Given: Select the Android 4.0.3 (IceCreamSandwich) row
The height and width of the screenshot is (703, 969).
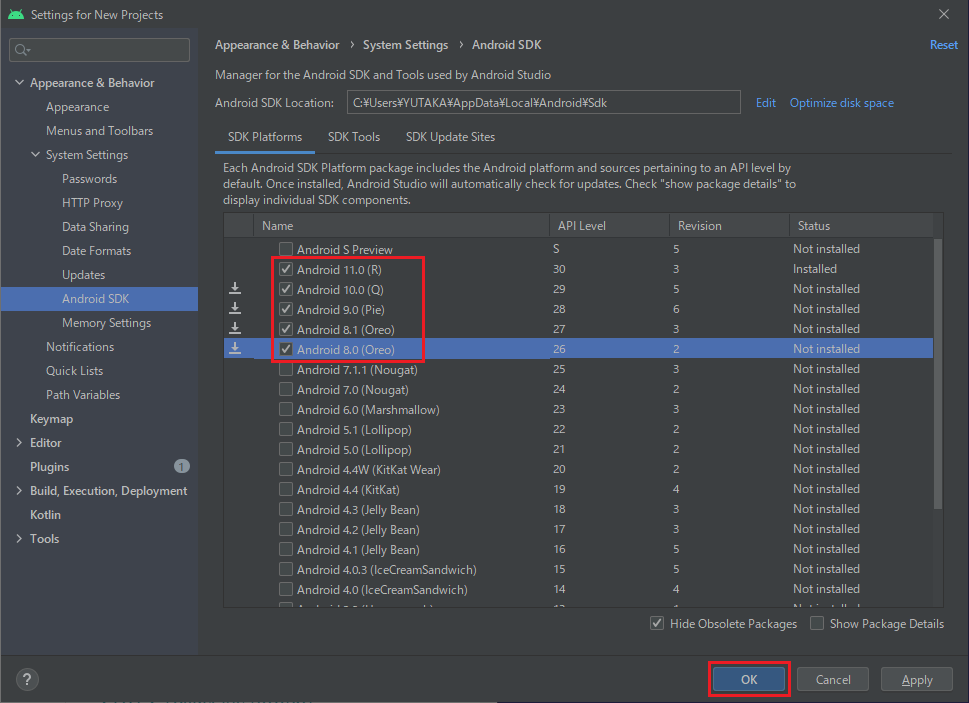Looking at the screenshot, I should tap(578, 569).
